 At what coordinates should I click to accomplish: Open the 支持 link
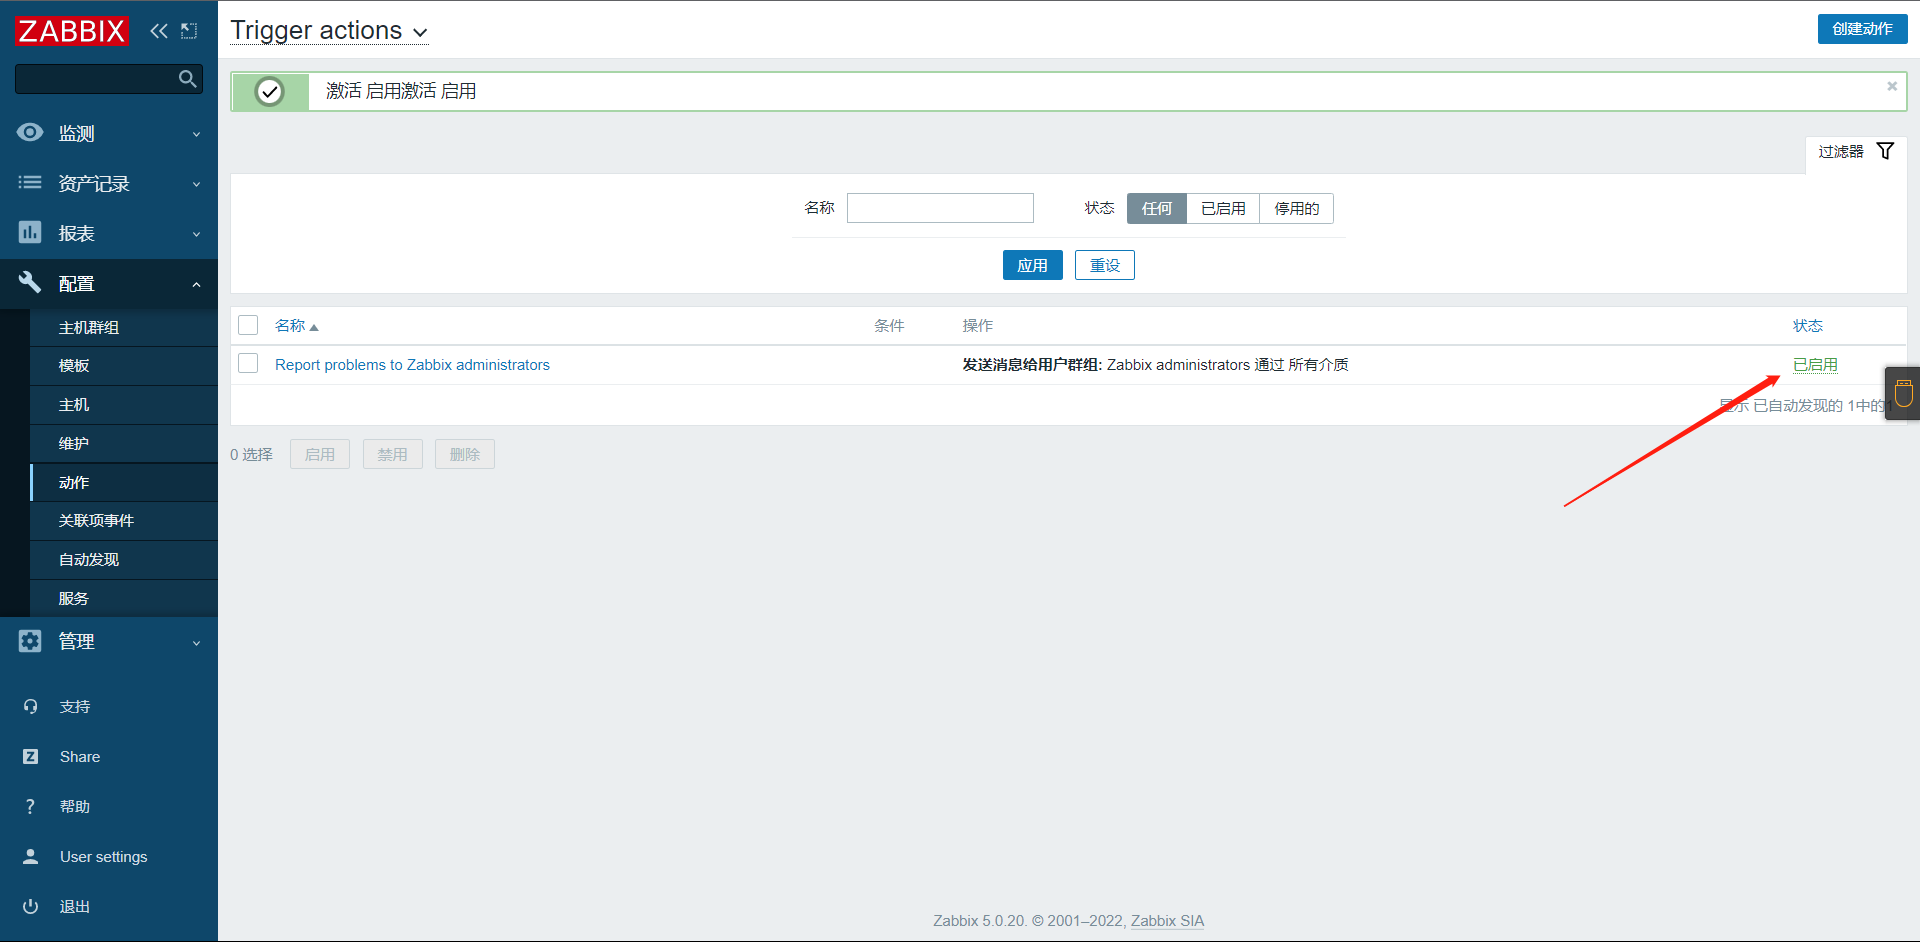point(75,707)
